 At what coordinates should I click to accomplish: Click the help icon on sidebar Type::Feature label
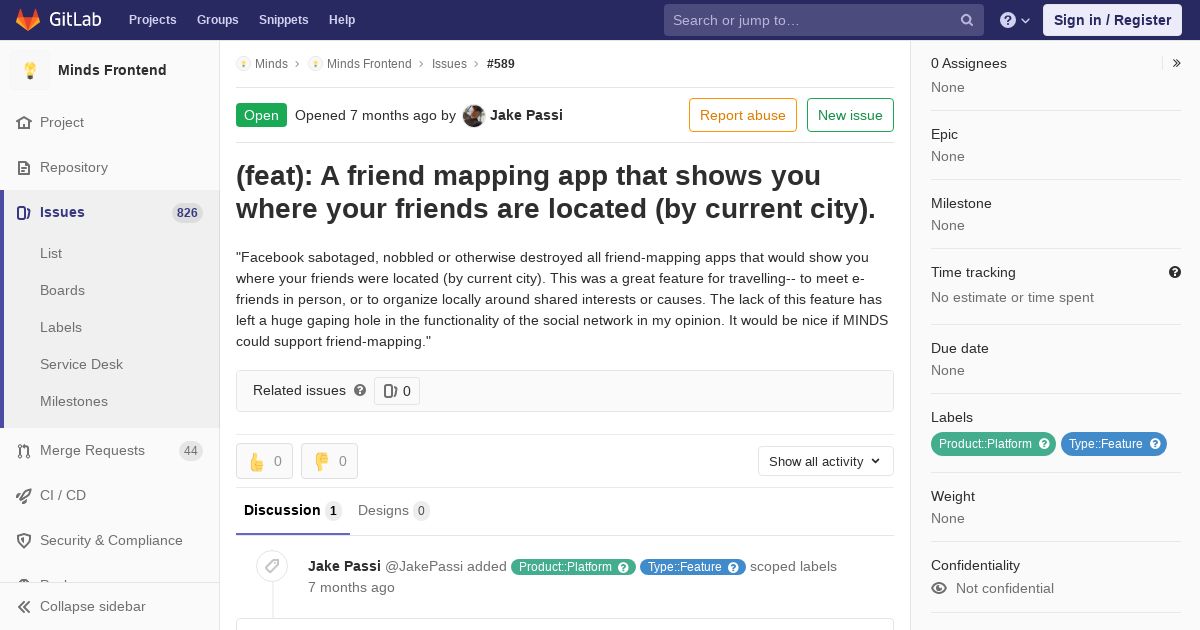pos(1155,444)
